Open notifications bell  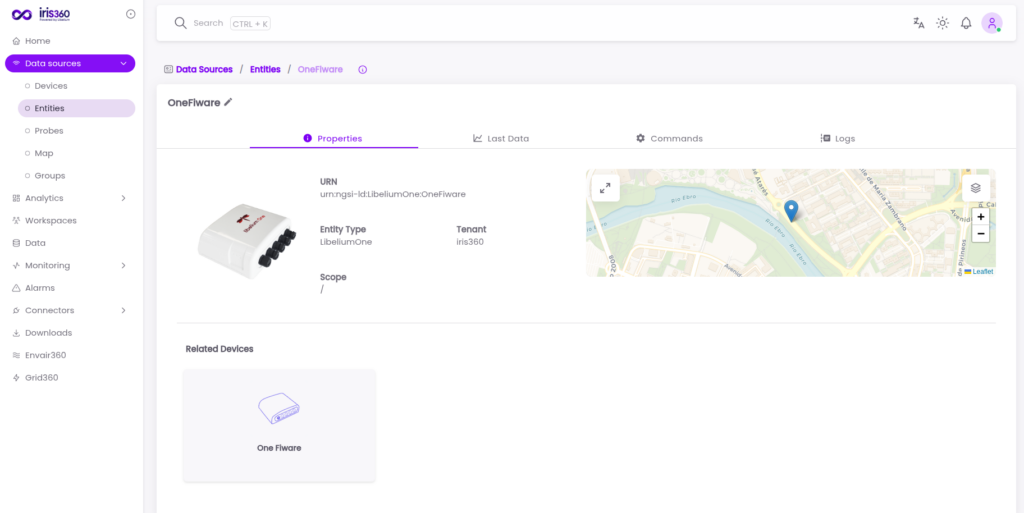(x=966, y=23)
